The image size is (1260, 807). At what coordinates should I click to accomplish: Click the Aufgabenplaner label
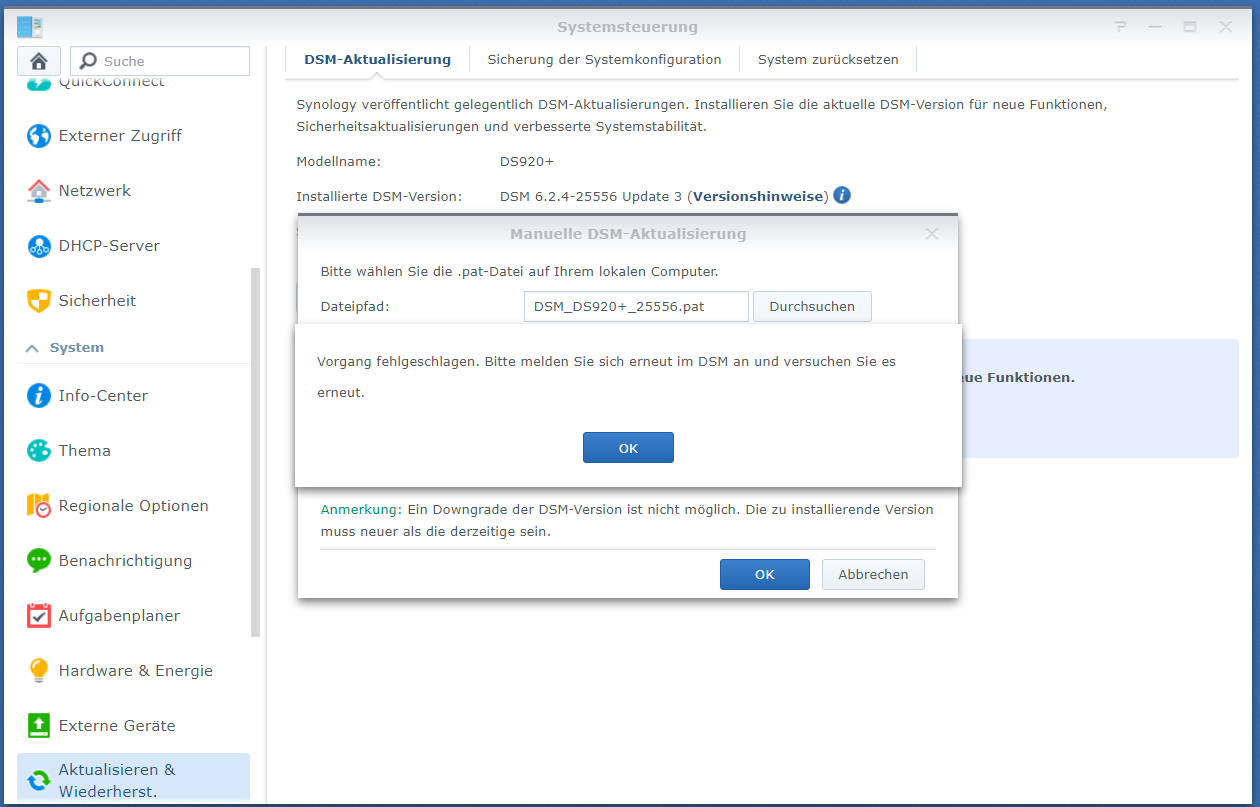coord(120,616)
